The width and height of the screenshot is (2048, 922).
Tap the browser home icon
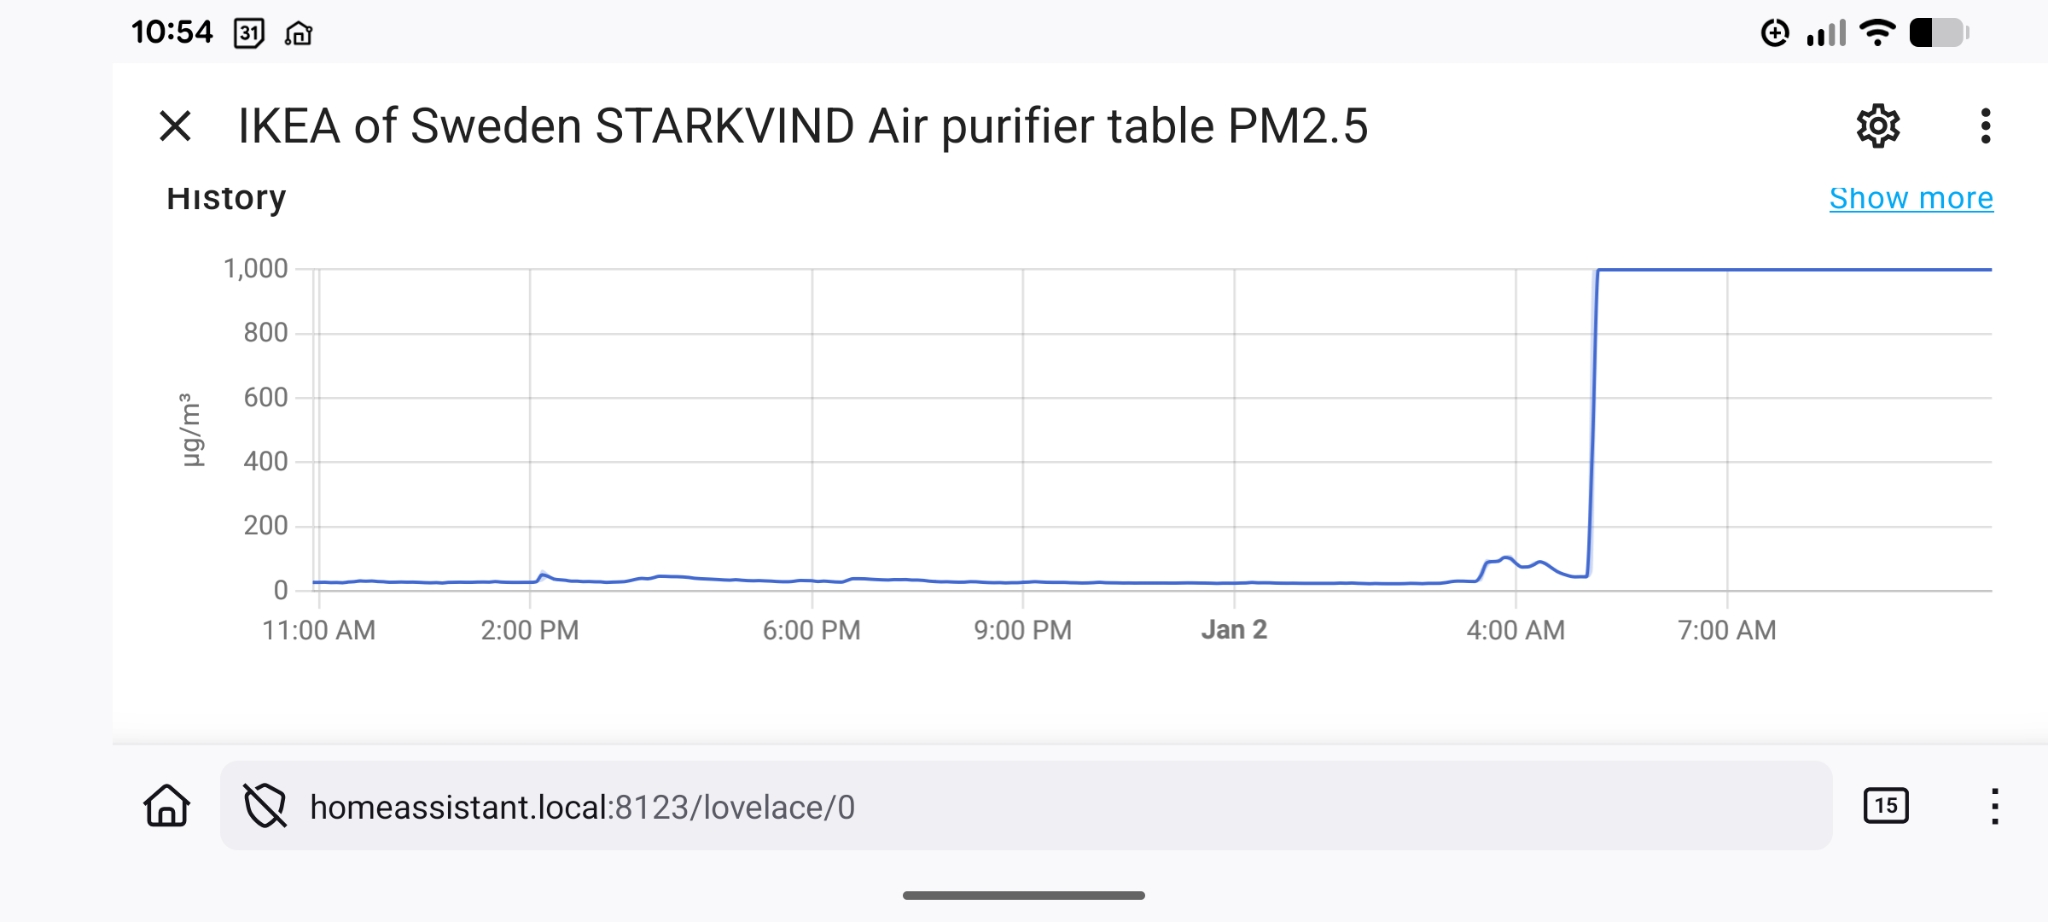[x=167, y=806]
